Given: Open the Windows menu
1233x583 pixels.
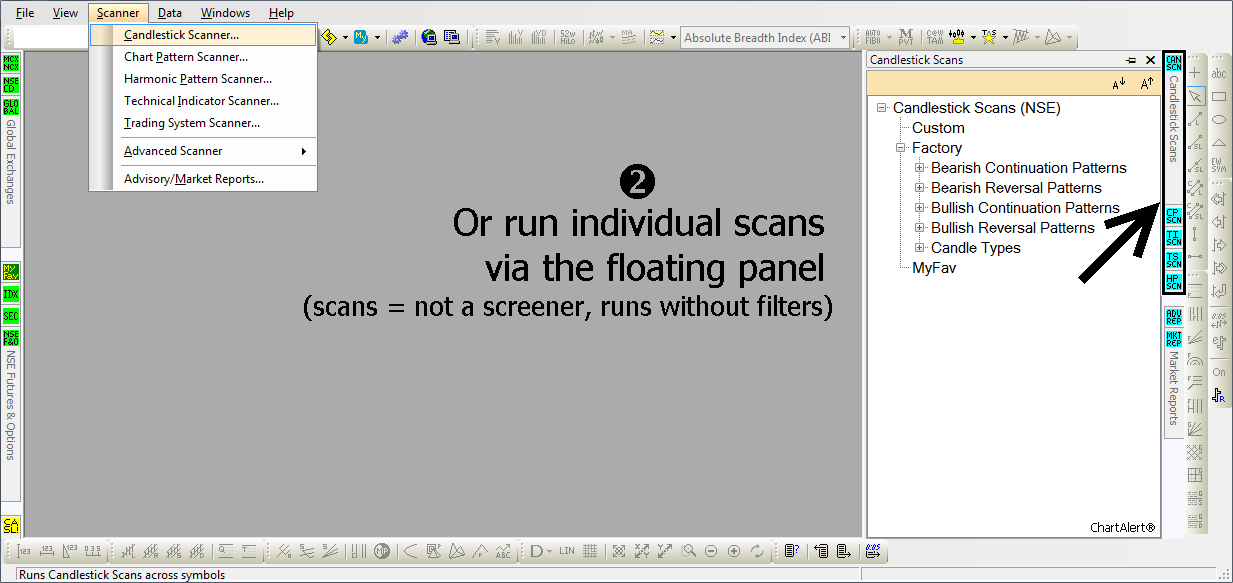Looking at the screenshot, I should (225, 13).
